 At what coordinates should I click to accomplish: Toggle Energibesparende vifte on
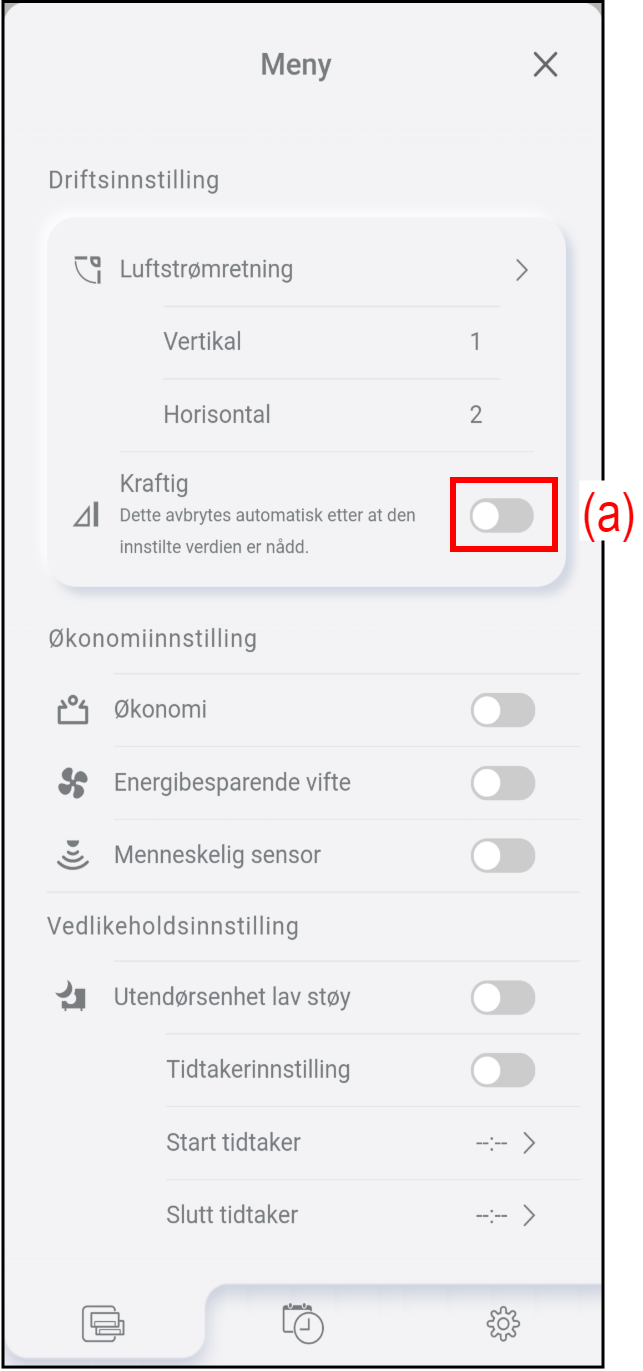coord(503,784)
